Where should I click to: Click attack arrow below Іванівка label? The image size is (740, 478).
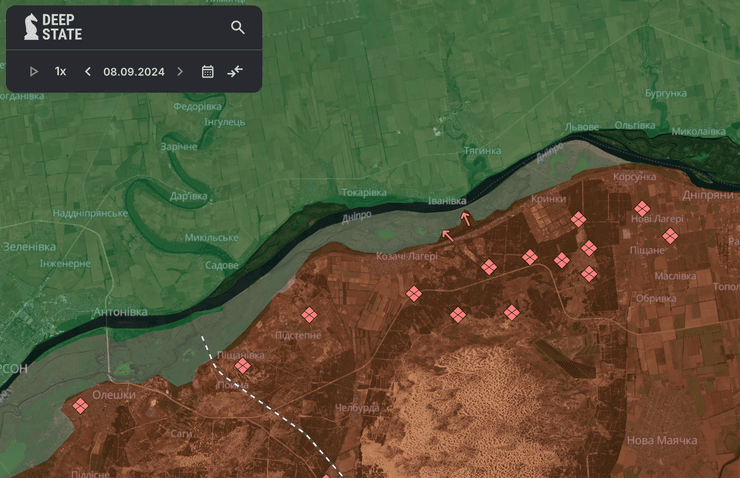[x=465, y=217]
